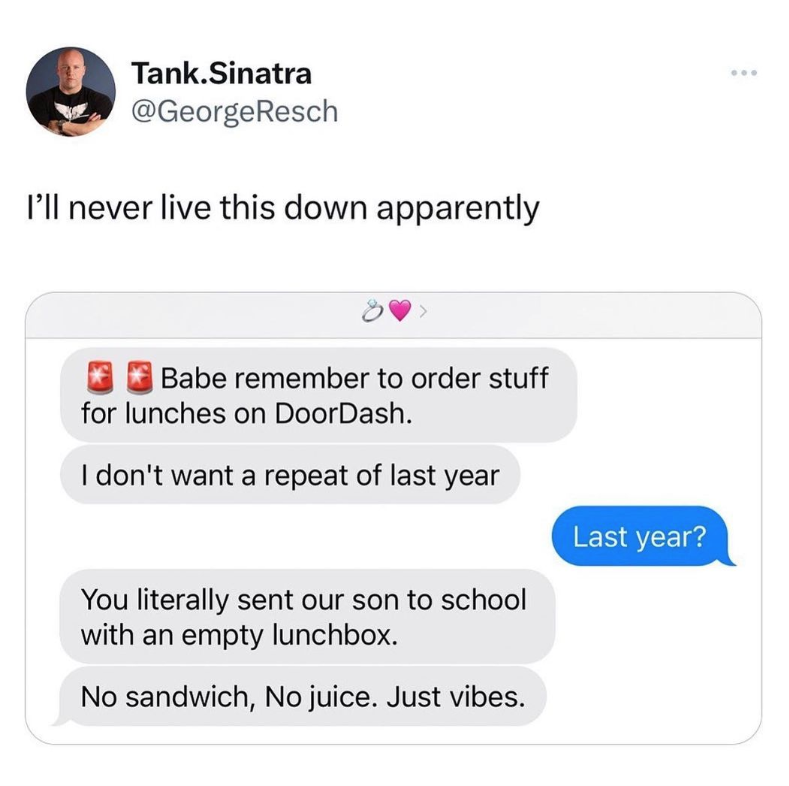Open the @GeorgeResch handle link
The width and height of the screenshot is (789, 786).
click(235, 110)
